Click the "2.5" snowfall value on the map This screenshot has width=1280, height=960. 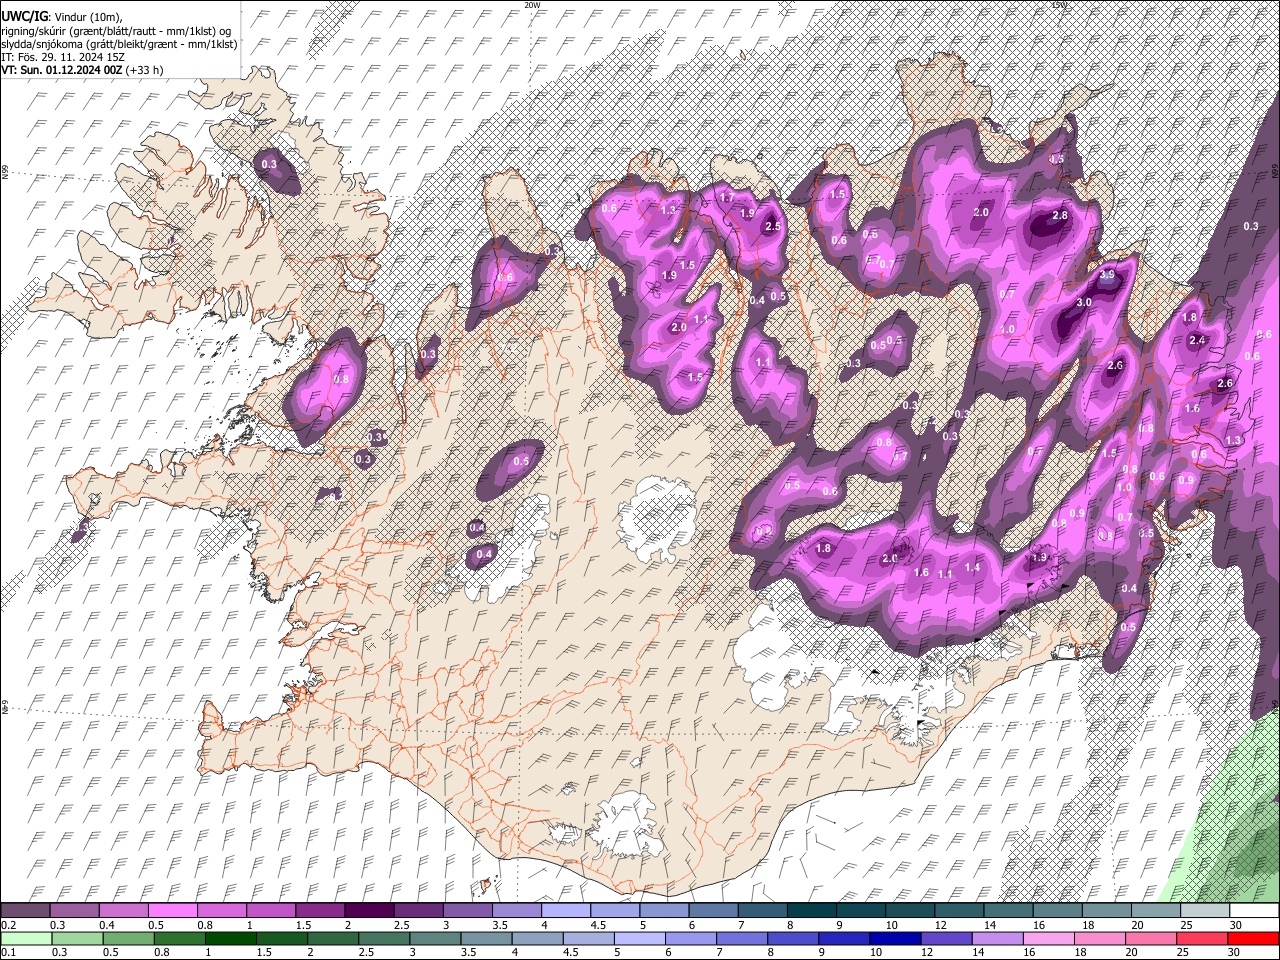point(772,227)
